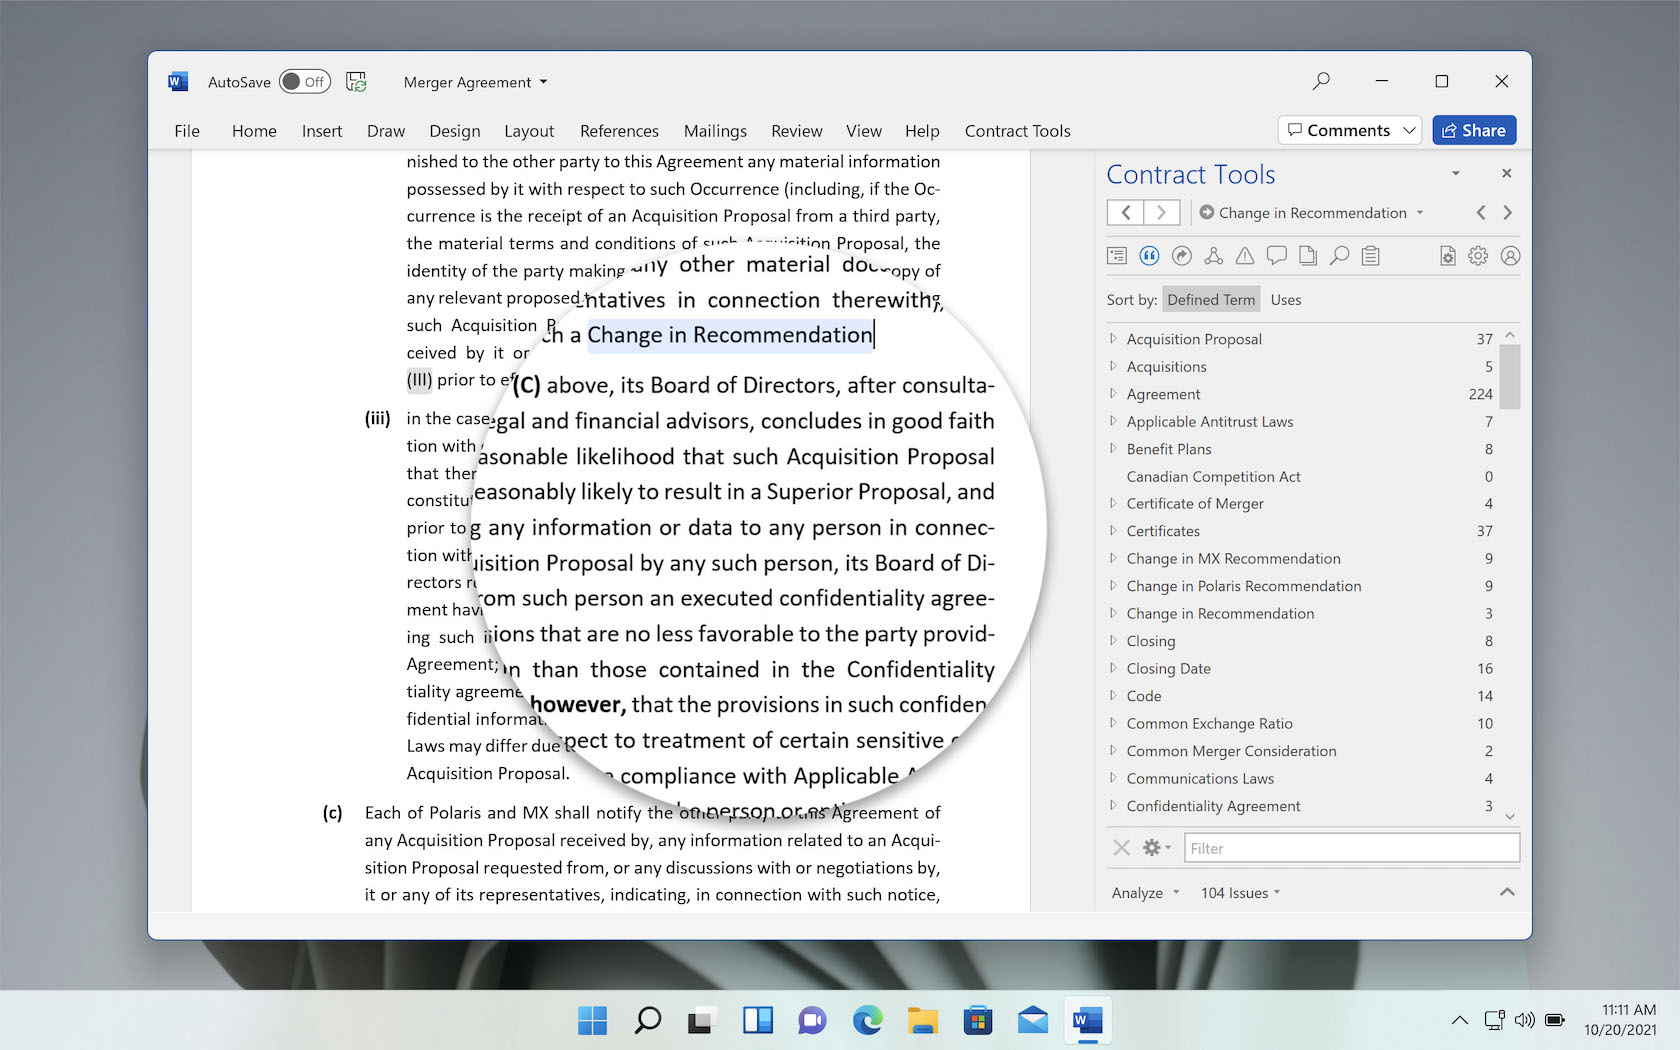This screenshot has height=1050, width=1680.
Task: Click the magnifier search icon in Contract Tools
Action: (1339, 256)
